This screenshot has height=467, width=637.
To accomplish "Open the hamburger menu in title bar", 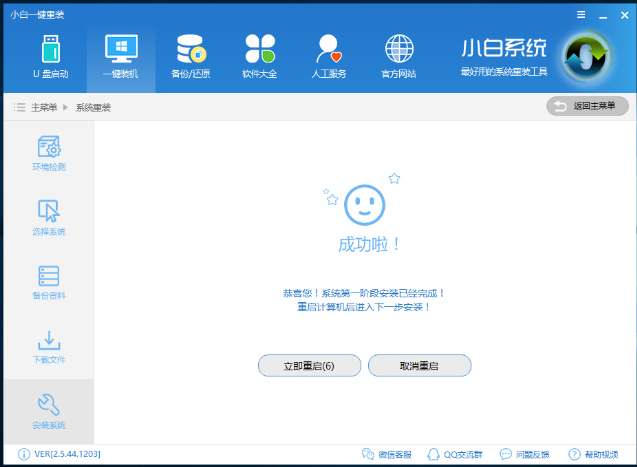I will coord(581,15).
